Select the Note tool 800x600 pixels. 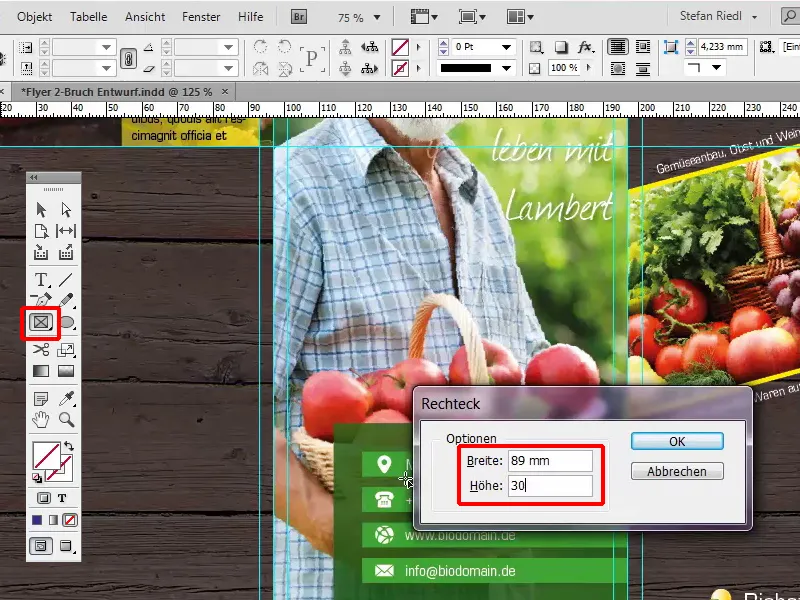coord(41,398)
